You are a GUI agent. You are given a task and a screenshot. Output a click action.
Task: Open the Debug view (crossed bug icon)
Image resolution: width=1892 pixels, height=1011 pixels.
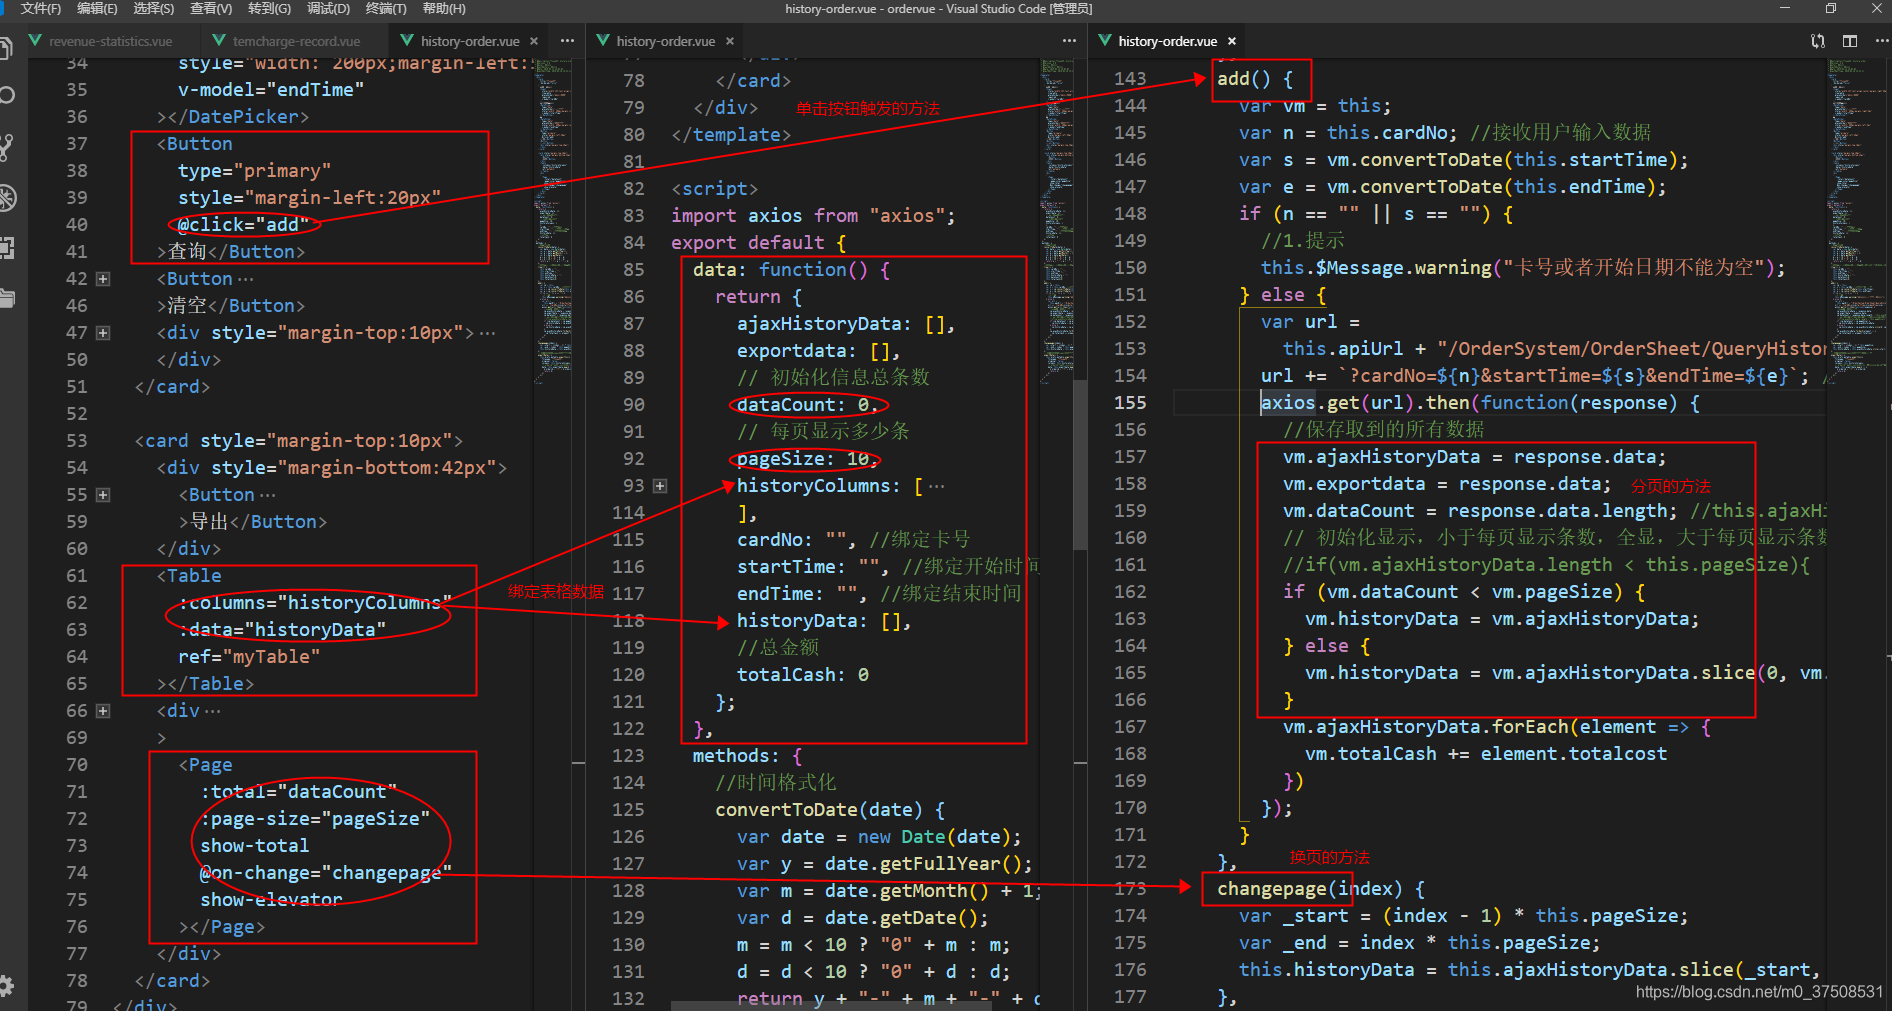coord(7,198)
